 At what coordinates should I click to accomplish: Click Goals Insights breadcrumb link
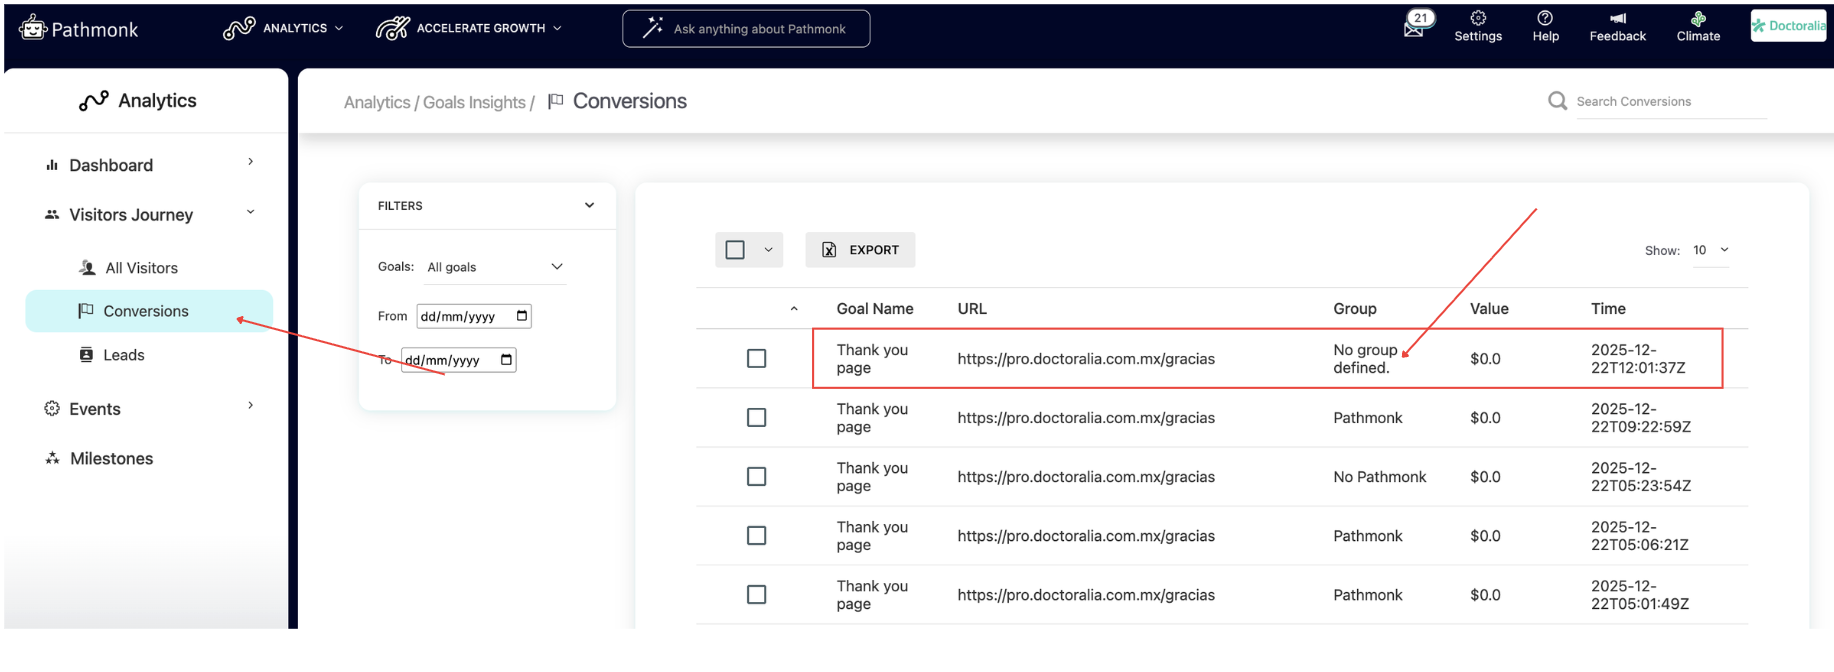click(x=474, y=102)
